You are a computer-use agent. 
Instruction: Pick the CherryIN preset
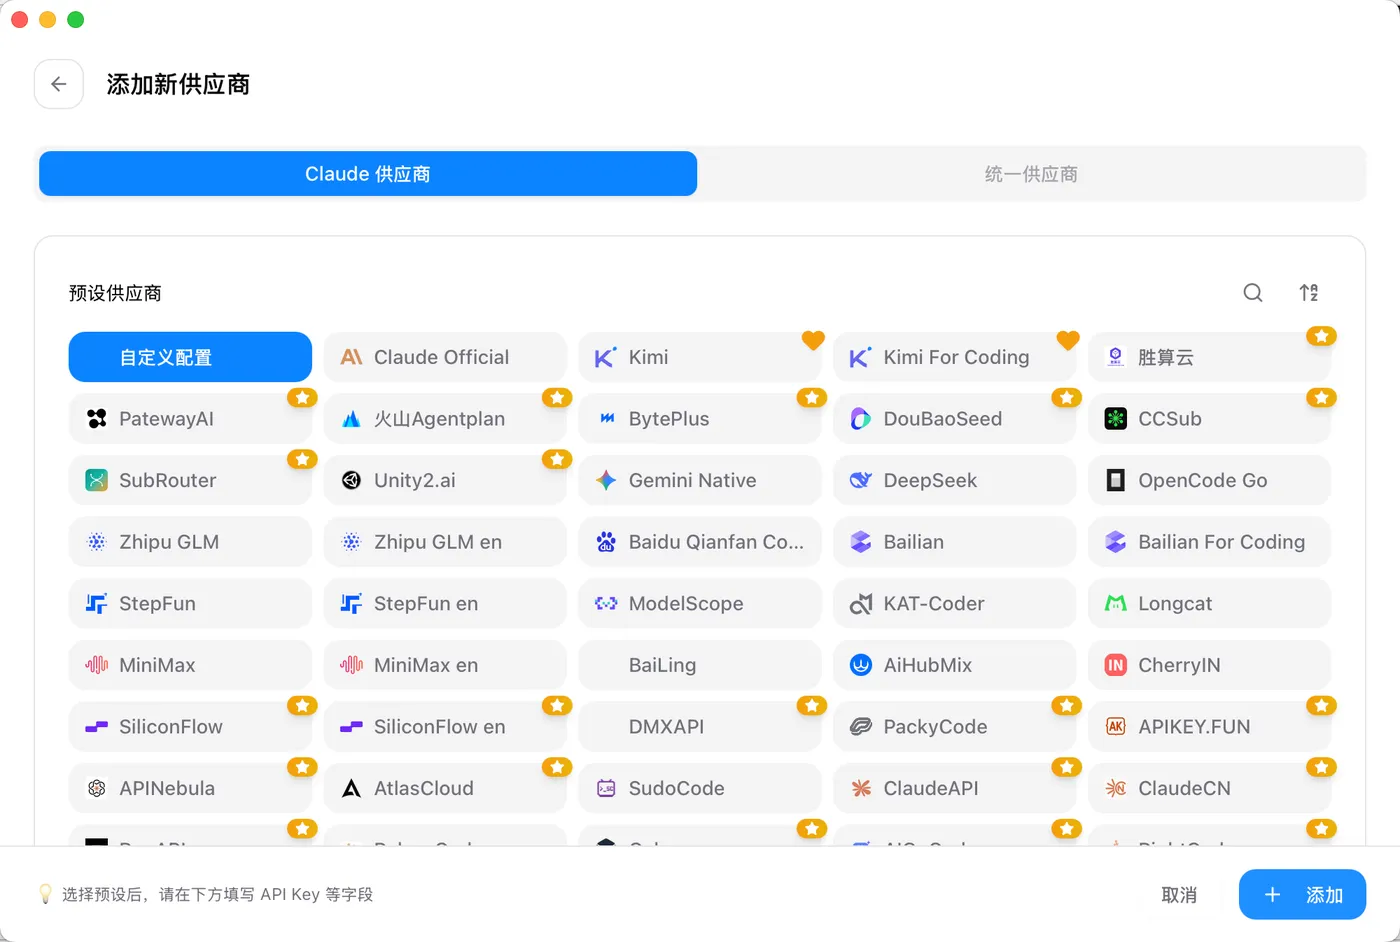pos(1210,665)
